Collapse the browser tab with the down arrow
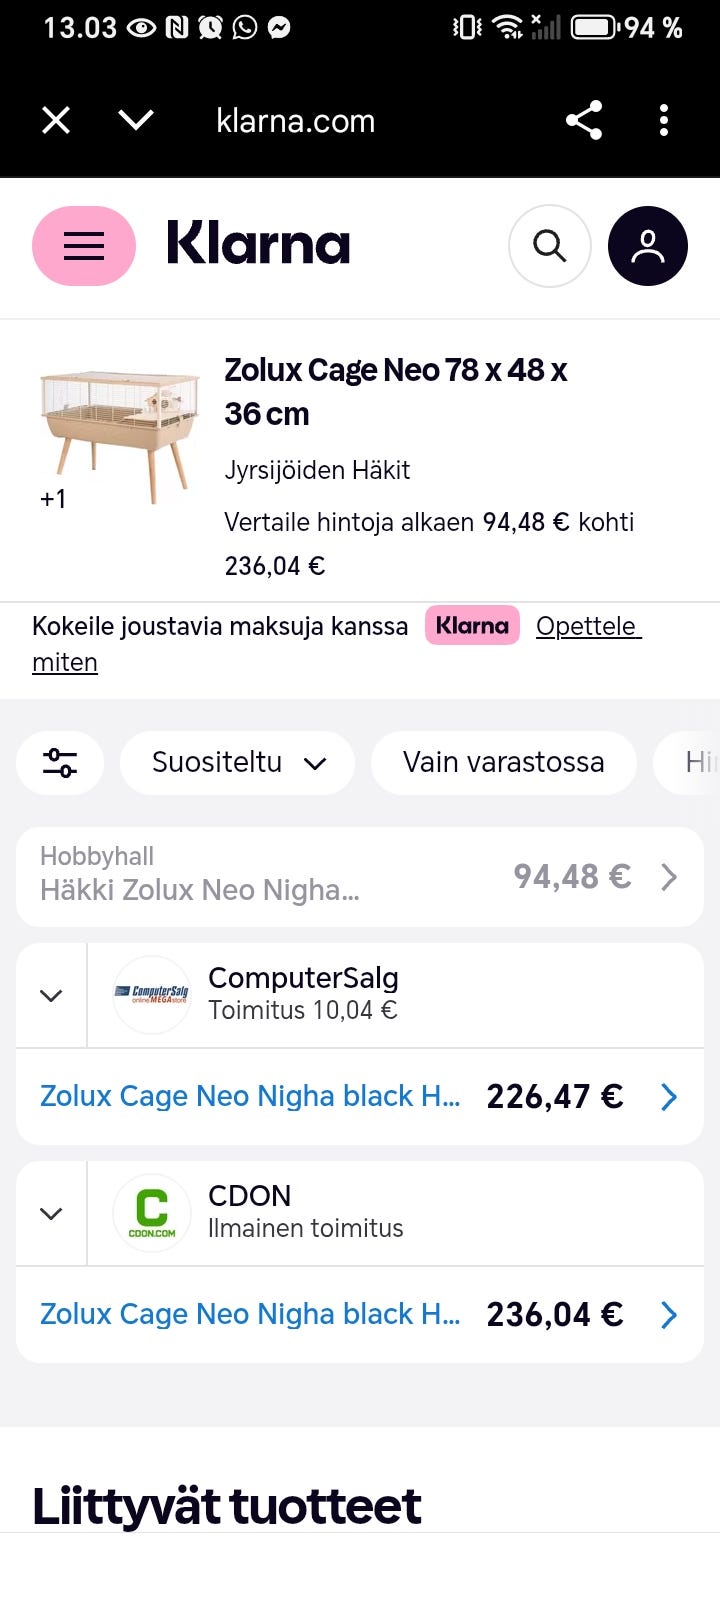 pyautogui.click(x=135, y=120)
